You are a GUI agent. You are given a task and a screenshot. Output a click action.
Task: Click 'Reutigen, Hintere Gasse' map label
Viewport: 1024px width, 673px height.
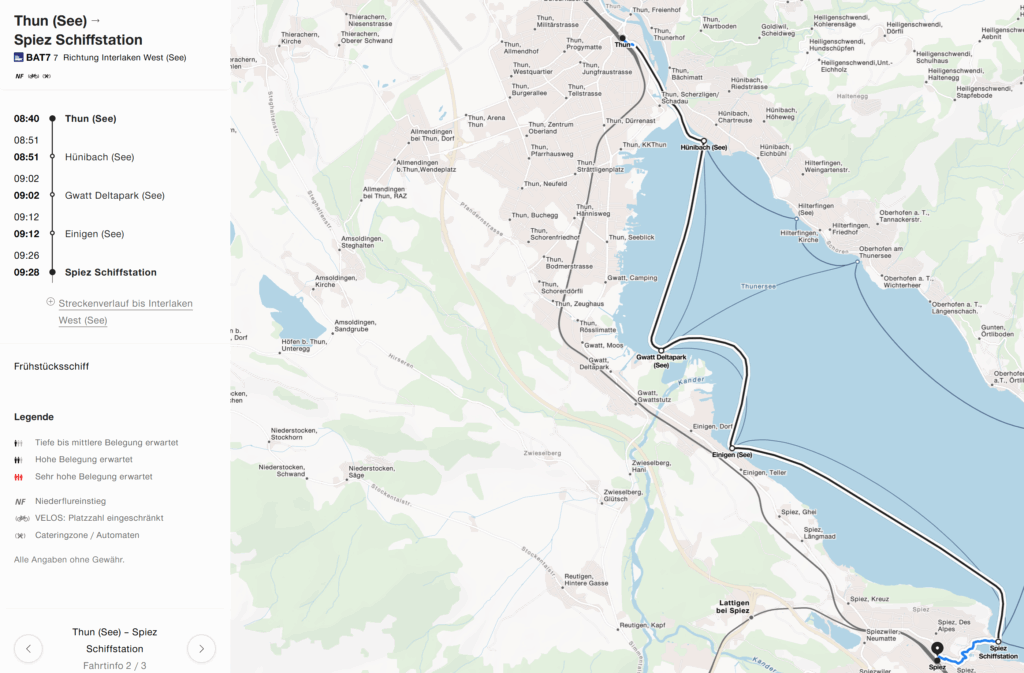(x=586, y=580)
